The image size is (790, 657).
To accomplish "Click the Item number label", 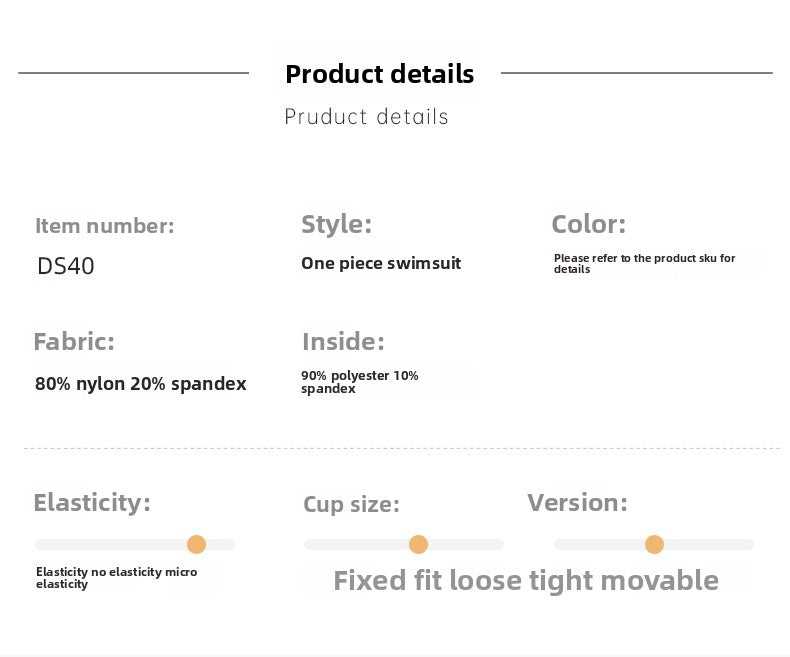I will coord(105,225).
